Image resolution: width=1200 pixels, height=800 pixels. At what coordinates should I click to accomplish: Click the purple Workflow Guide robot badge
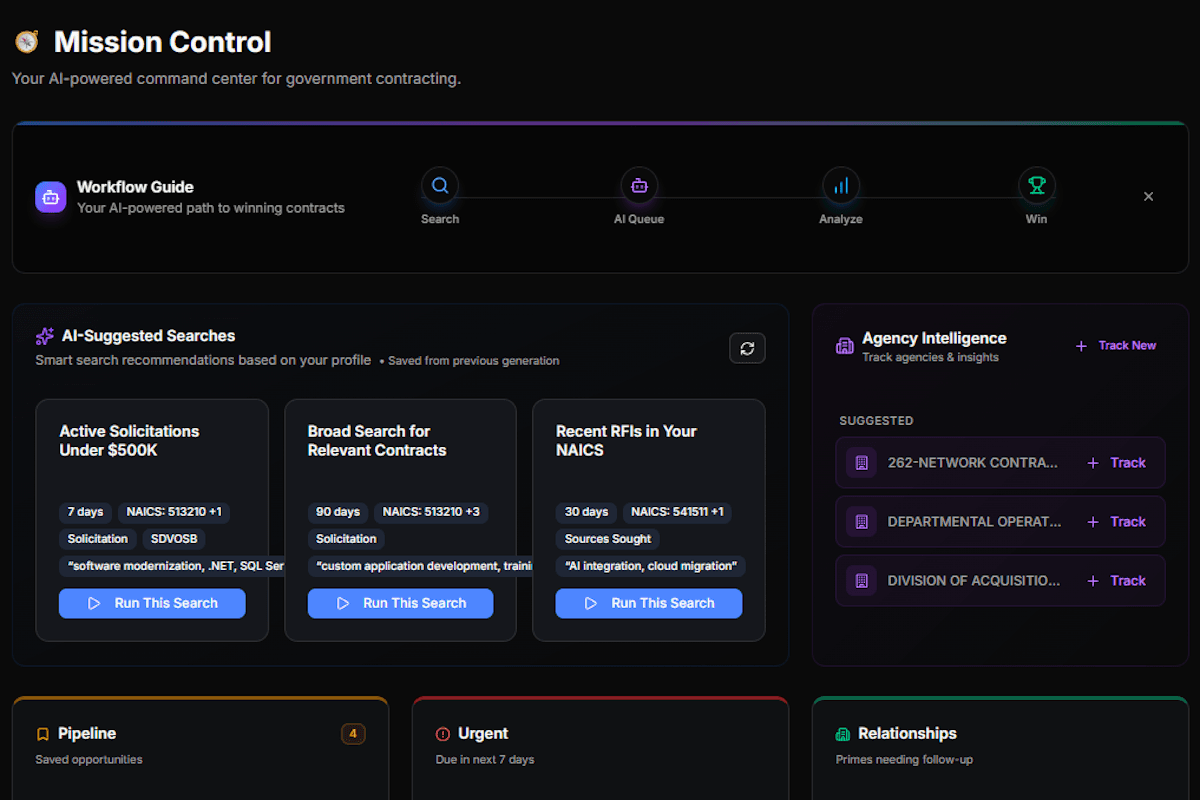[x=50, y=197]
